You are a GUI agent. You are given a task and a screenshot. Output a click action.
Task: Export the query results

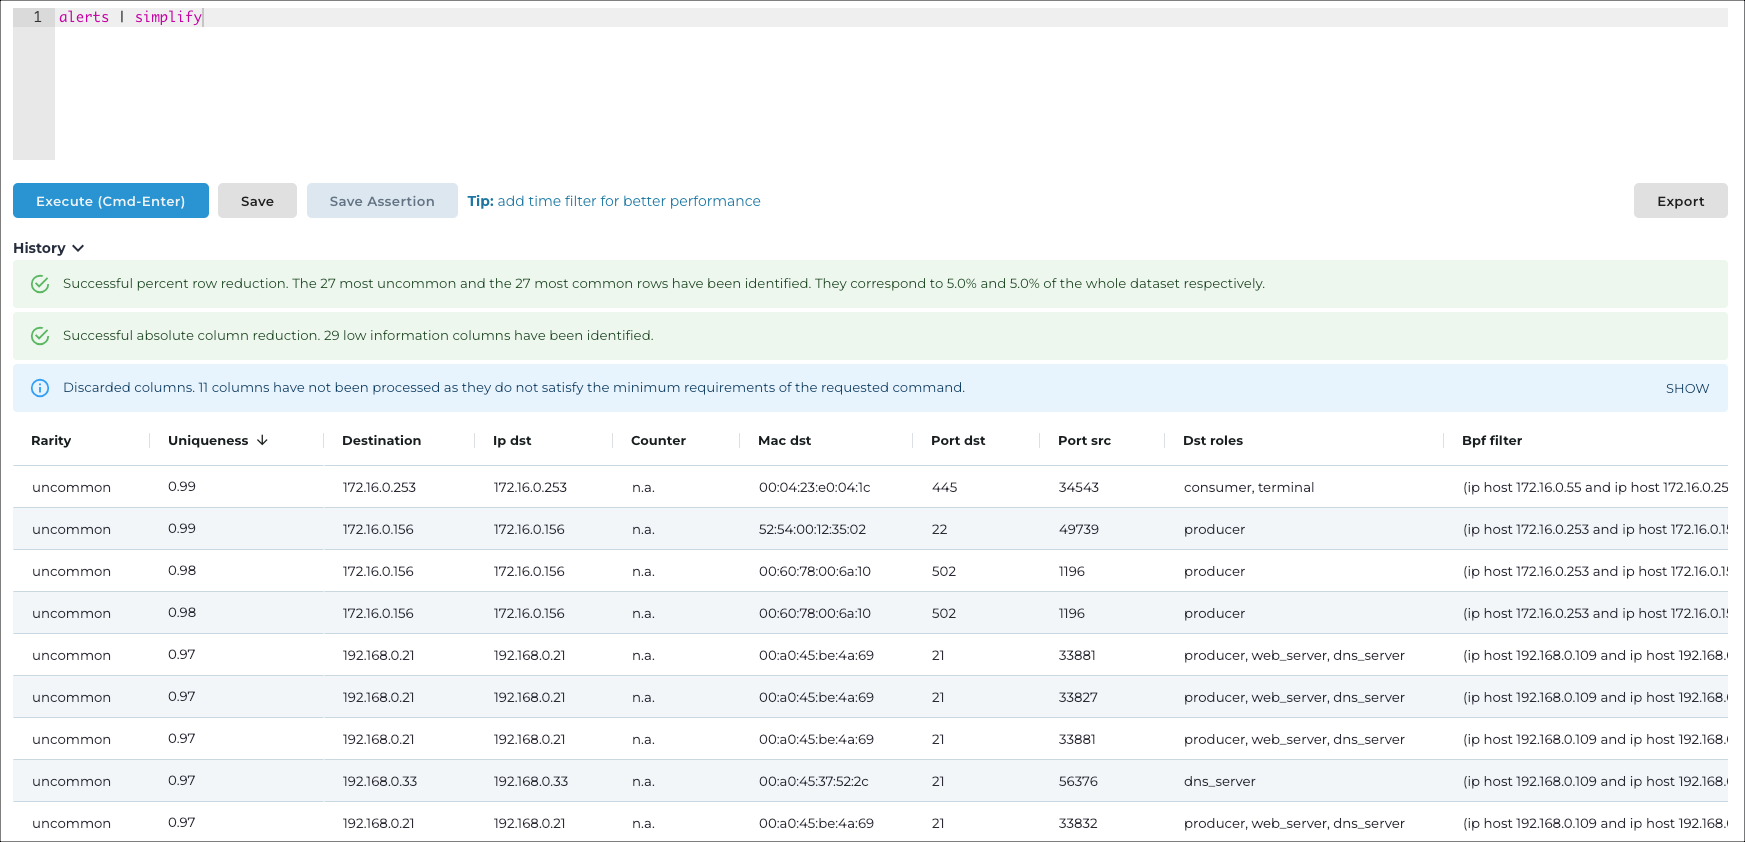click(1680, 201)
